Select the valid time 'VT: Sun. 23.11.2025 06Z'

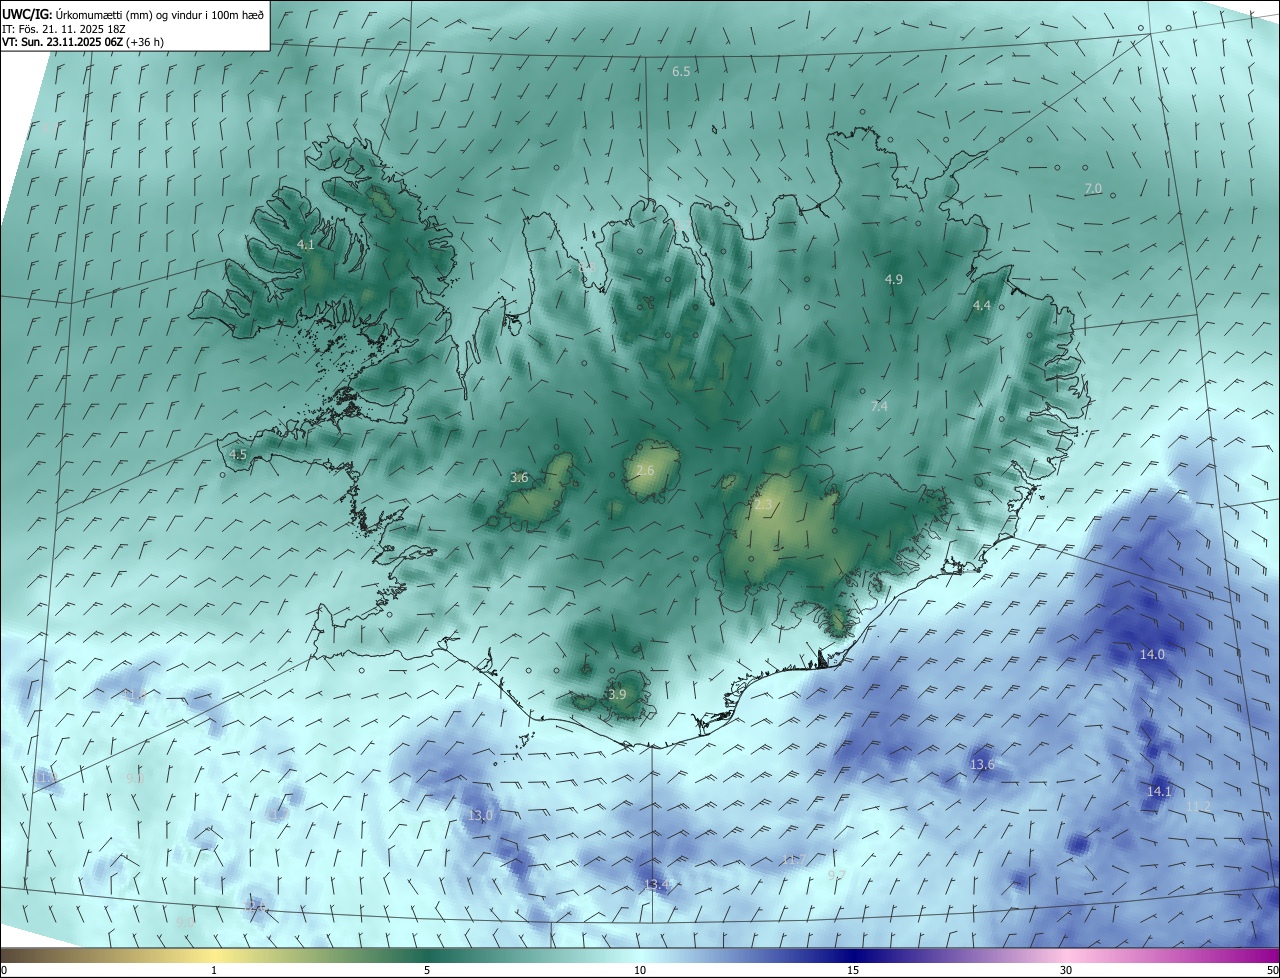click(62, 43)
